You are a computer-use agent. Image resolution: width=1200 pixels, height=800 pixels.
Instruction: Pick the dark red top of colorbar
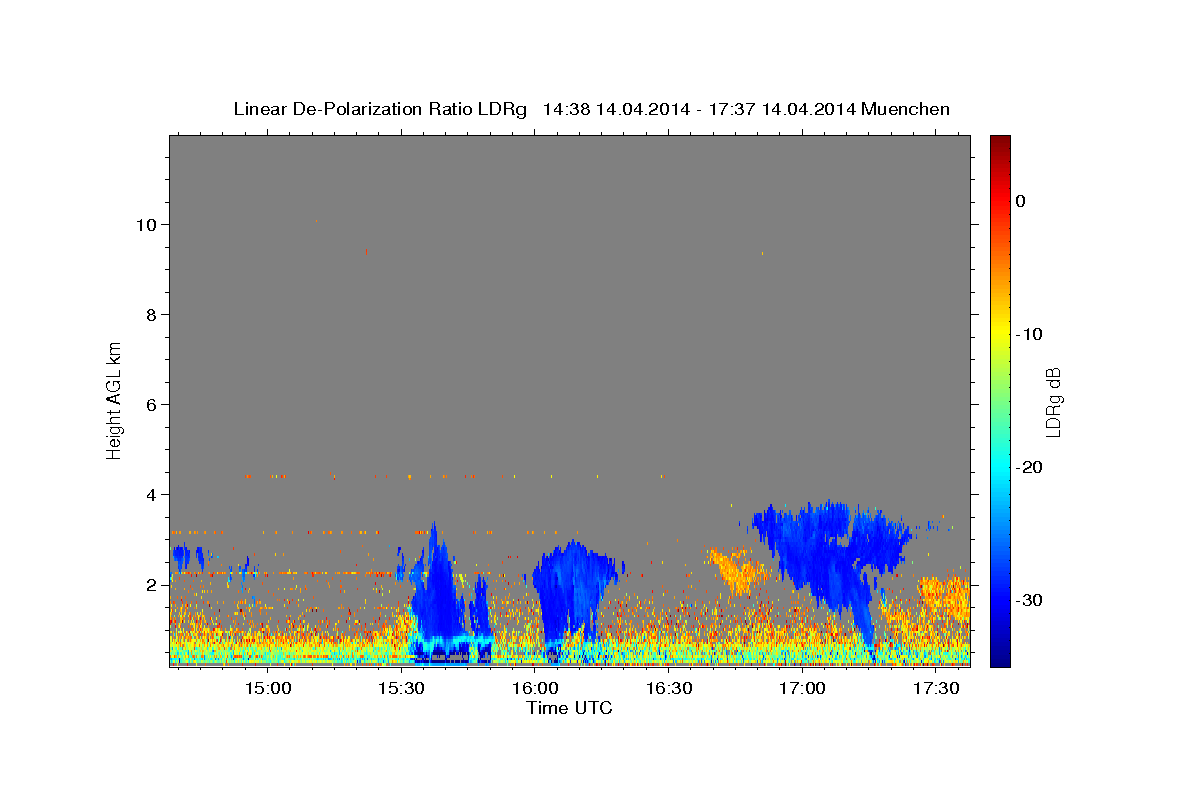point(1000,141)
